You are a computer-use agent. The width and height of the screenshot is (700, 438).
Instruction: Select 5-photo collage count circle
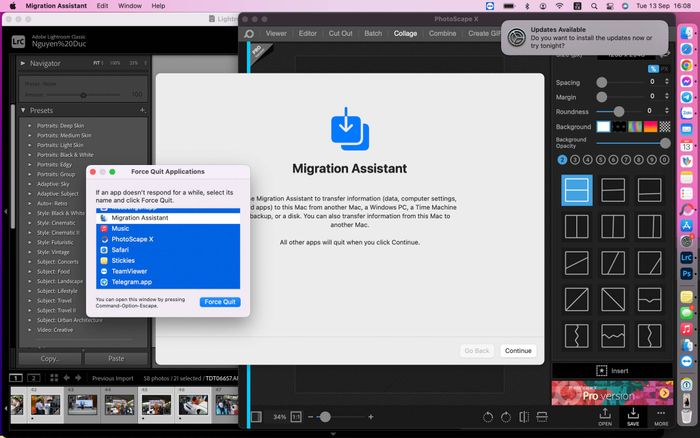click(600, 159)
